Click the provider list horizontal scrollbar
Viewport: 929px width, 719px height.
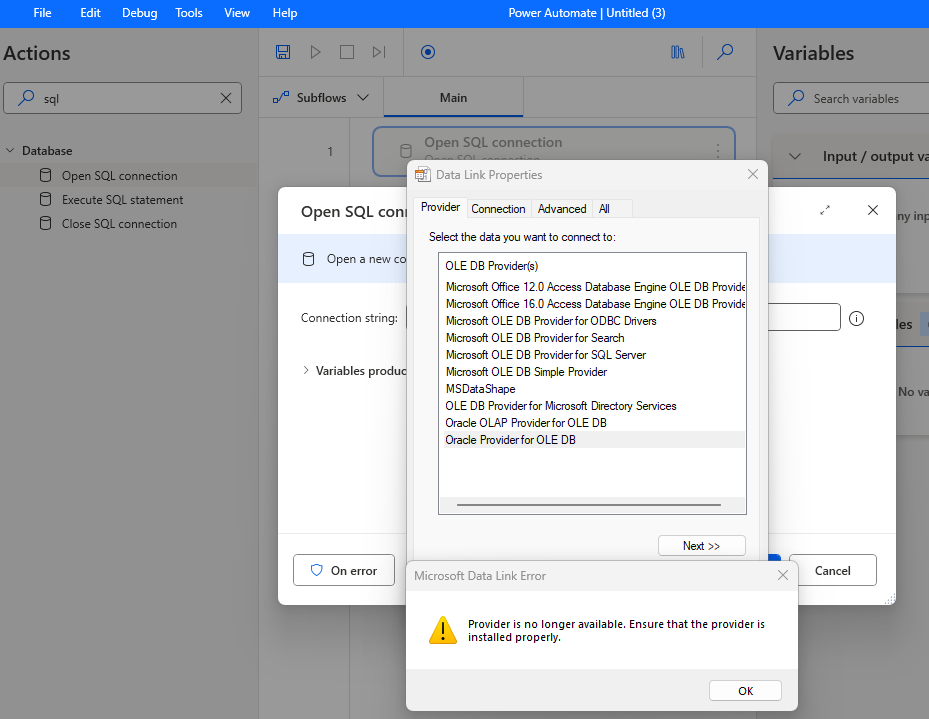pyautogui.click(x=589, y=505)
